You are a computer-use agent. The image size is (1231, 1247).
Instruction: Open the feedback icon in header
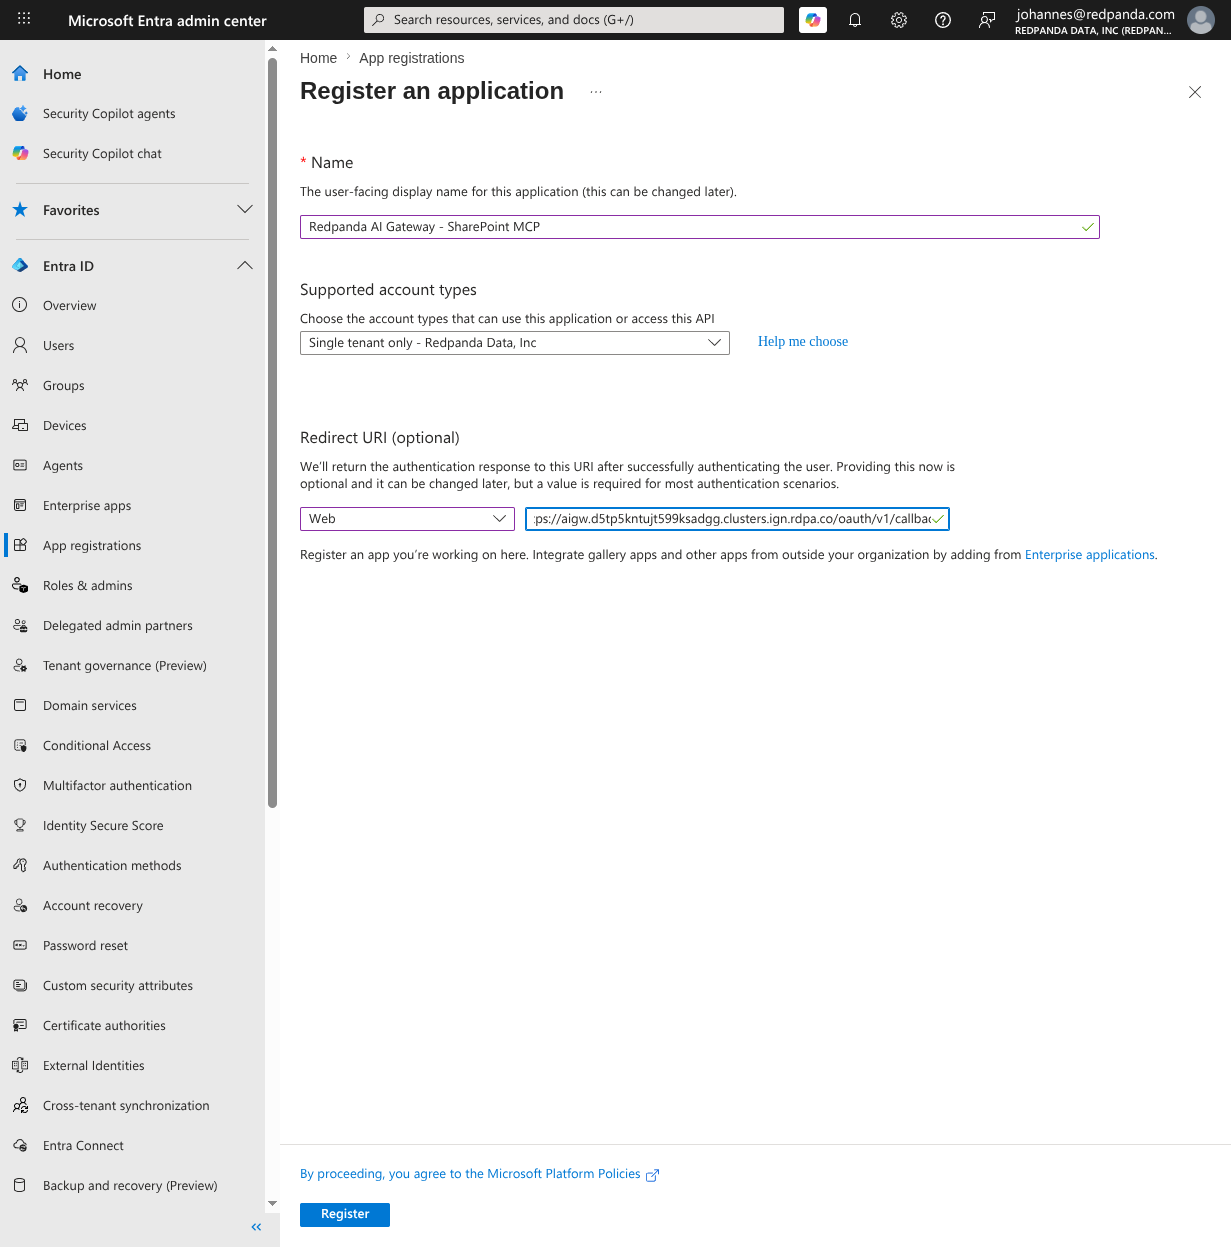987,20
